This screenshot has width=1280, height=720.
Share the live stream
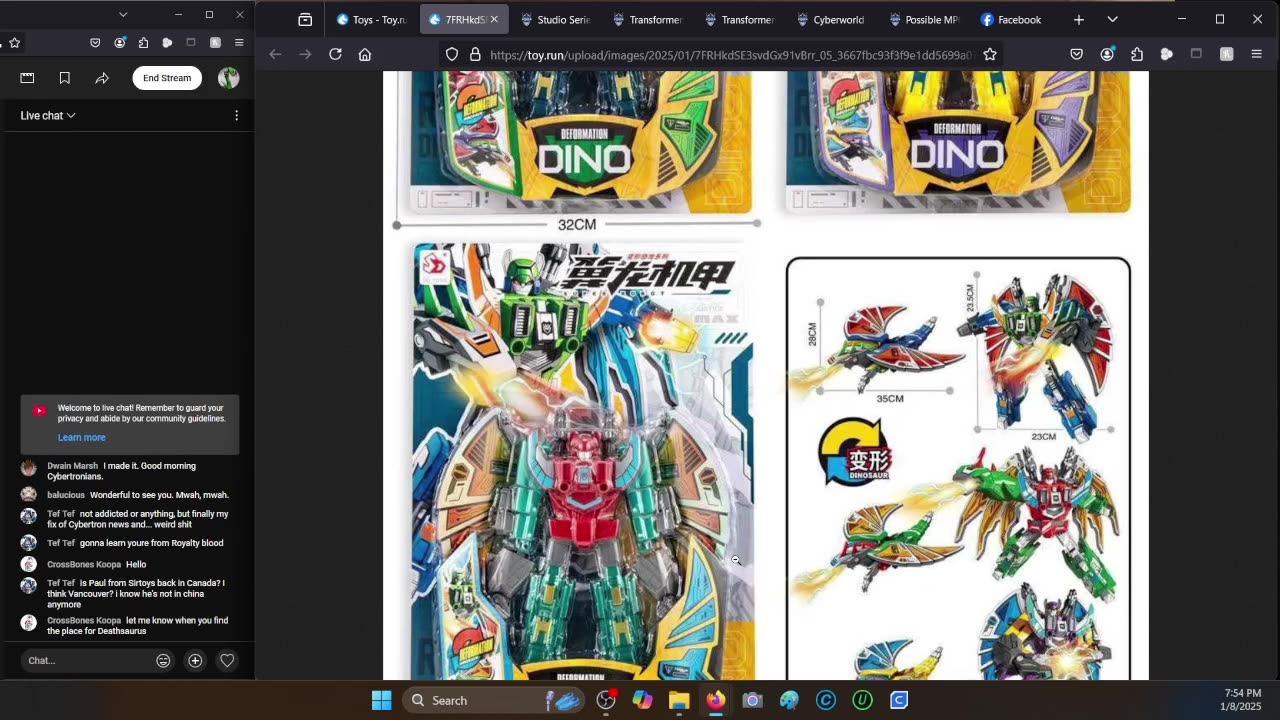point(102,78)
